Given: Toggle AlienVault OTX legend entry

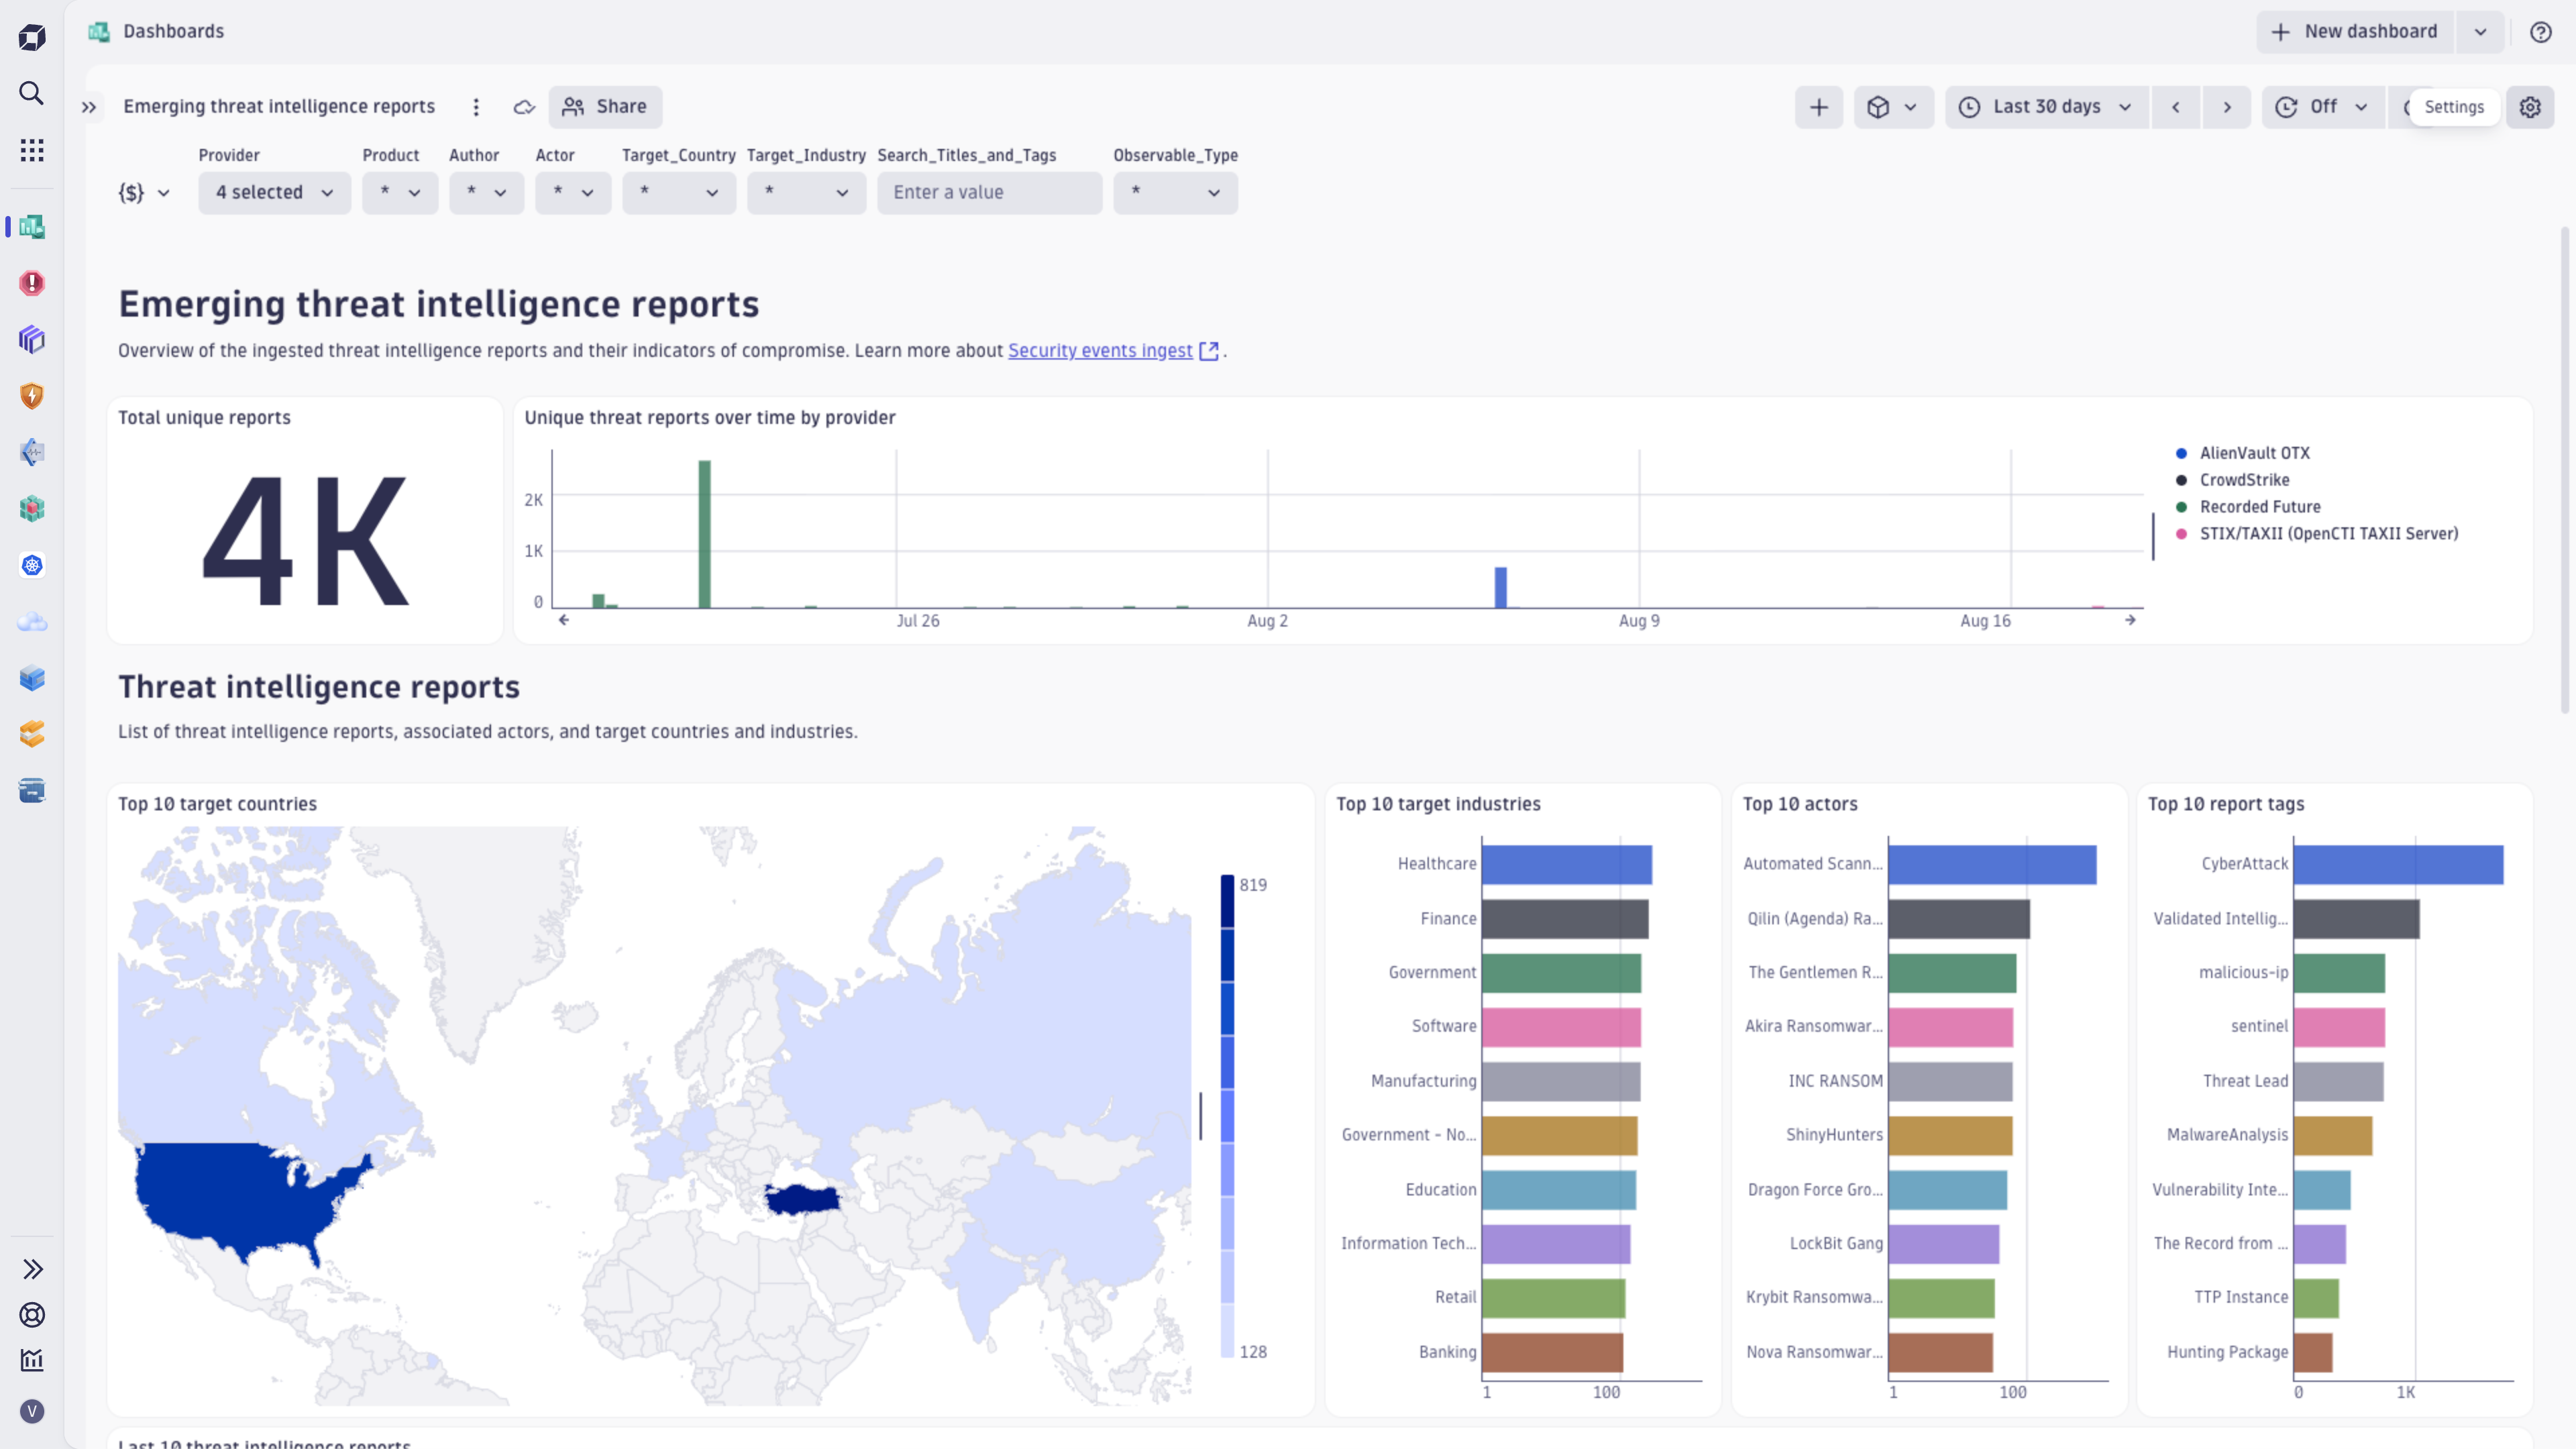Looking at the screenshot, I should (x=2243, y=453).
